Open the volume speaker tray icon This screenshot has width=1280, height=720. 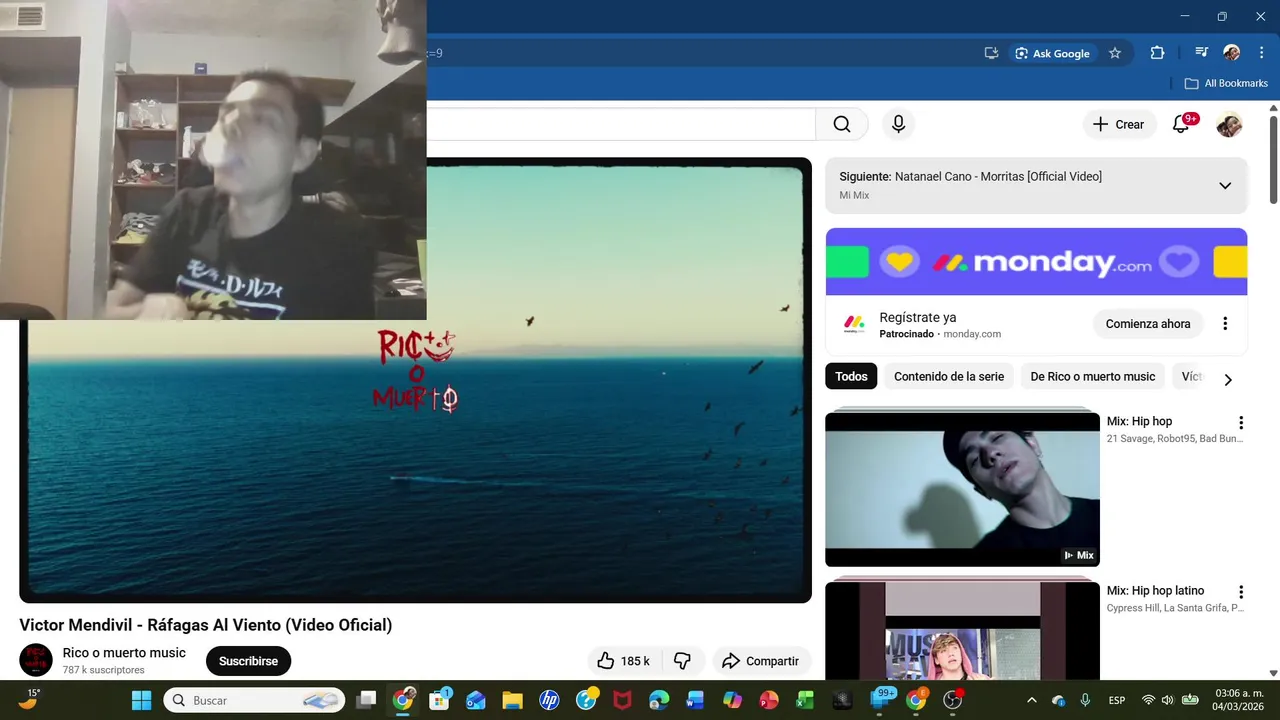pos(1167,700)
